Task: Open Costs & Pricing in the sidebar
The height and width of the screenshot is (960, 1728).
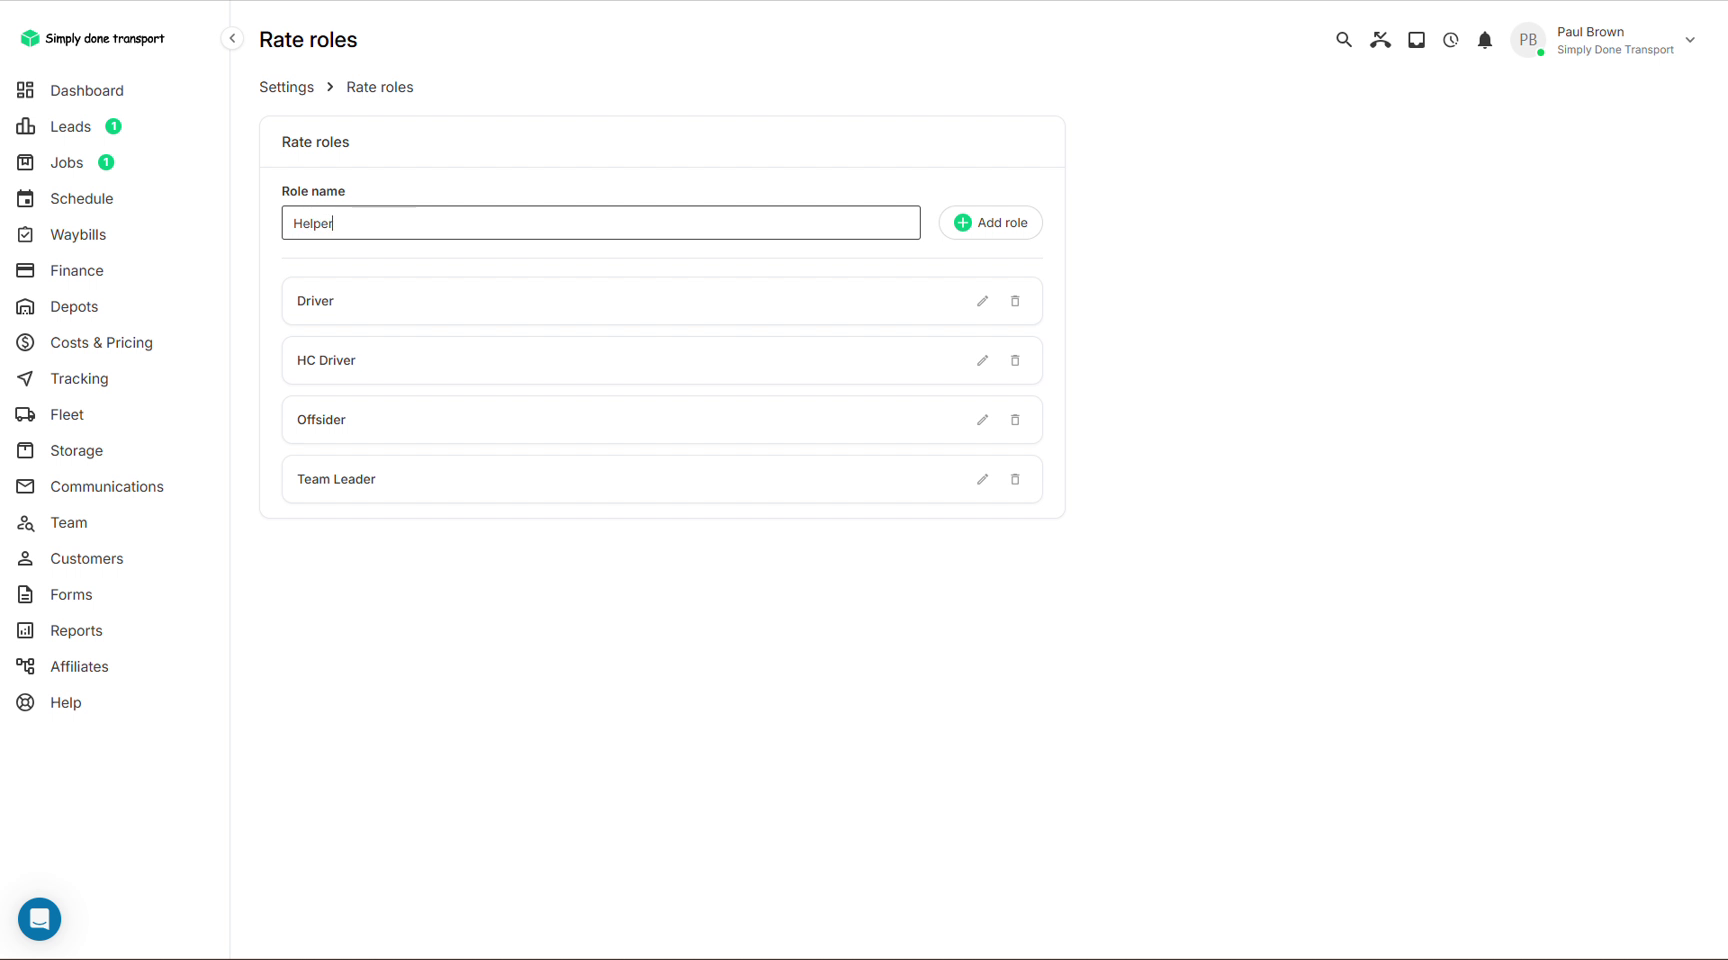Action: pyautogui.click(x=101, y=342)
